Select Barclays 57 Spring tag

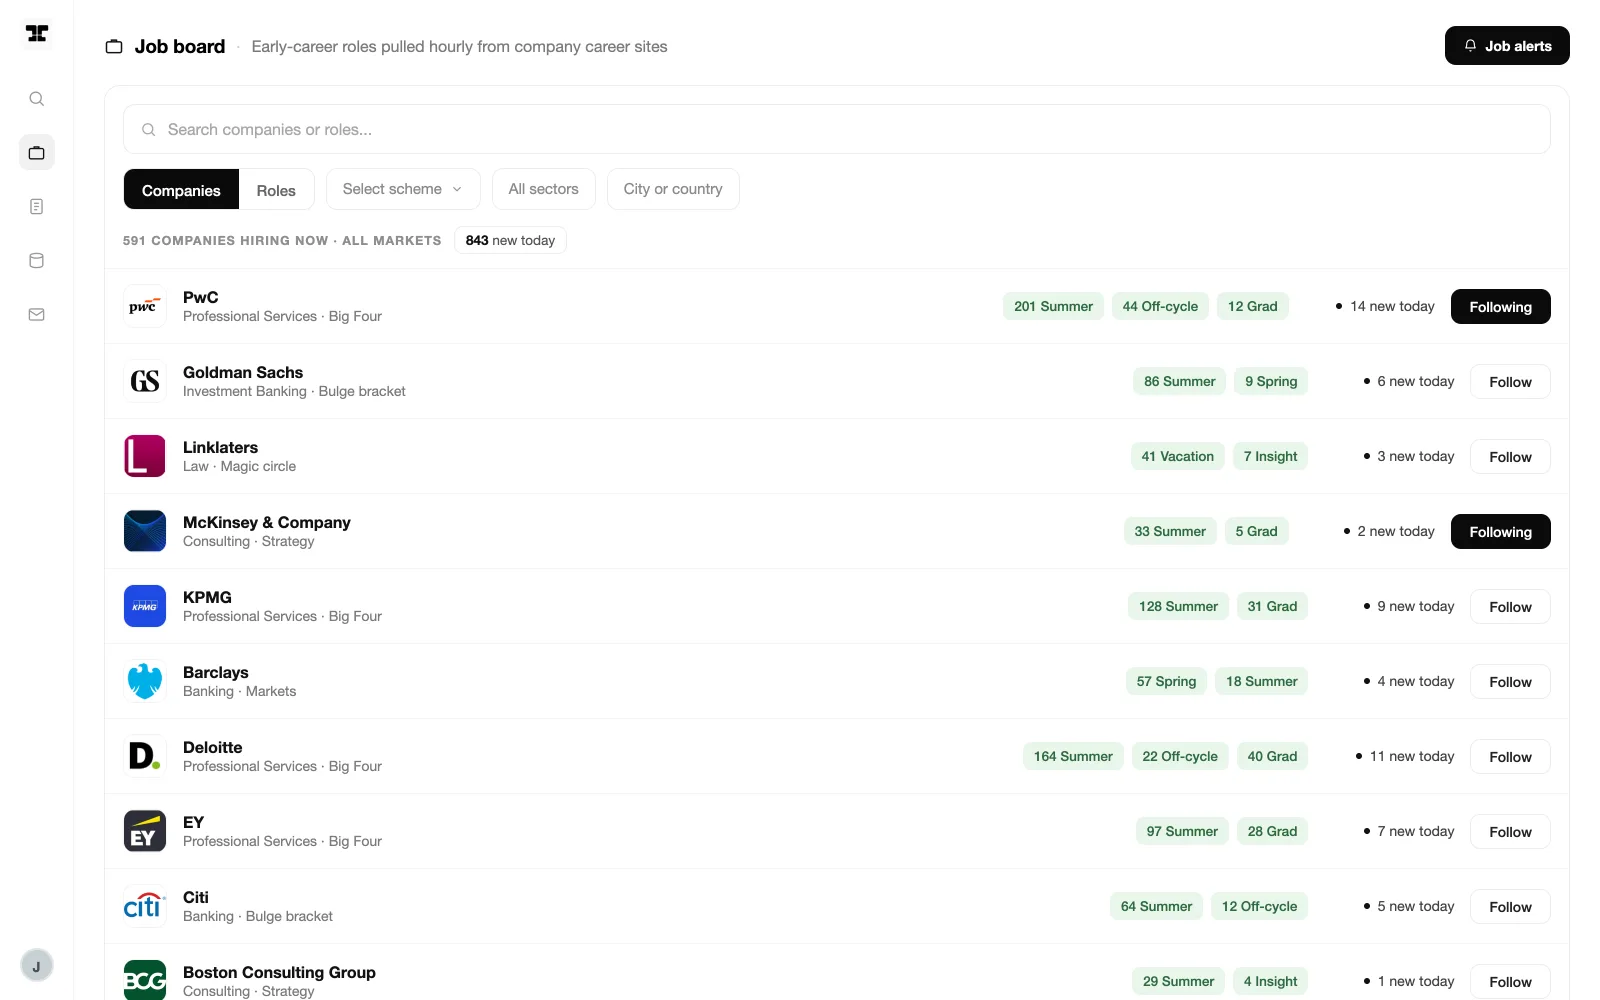(x=1166, y=681)
